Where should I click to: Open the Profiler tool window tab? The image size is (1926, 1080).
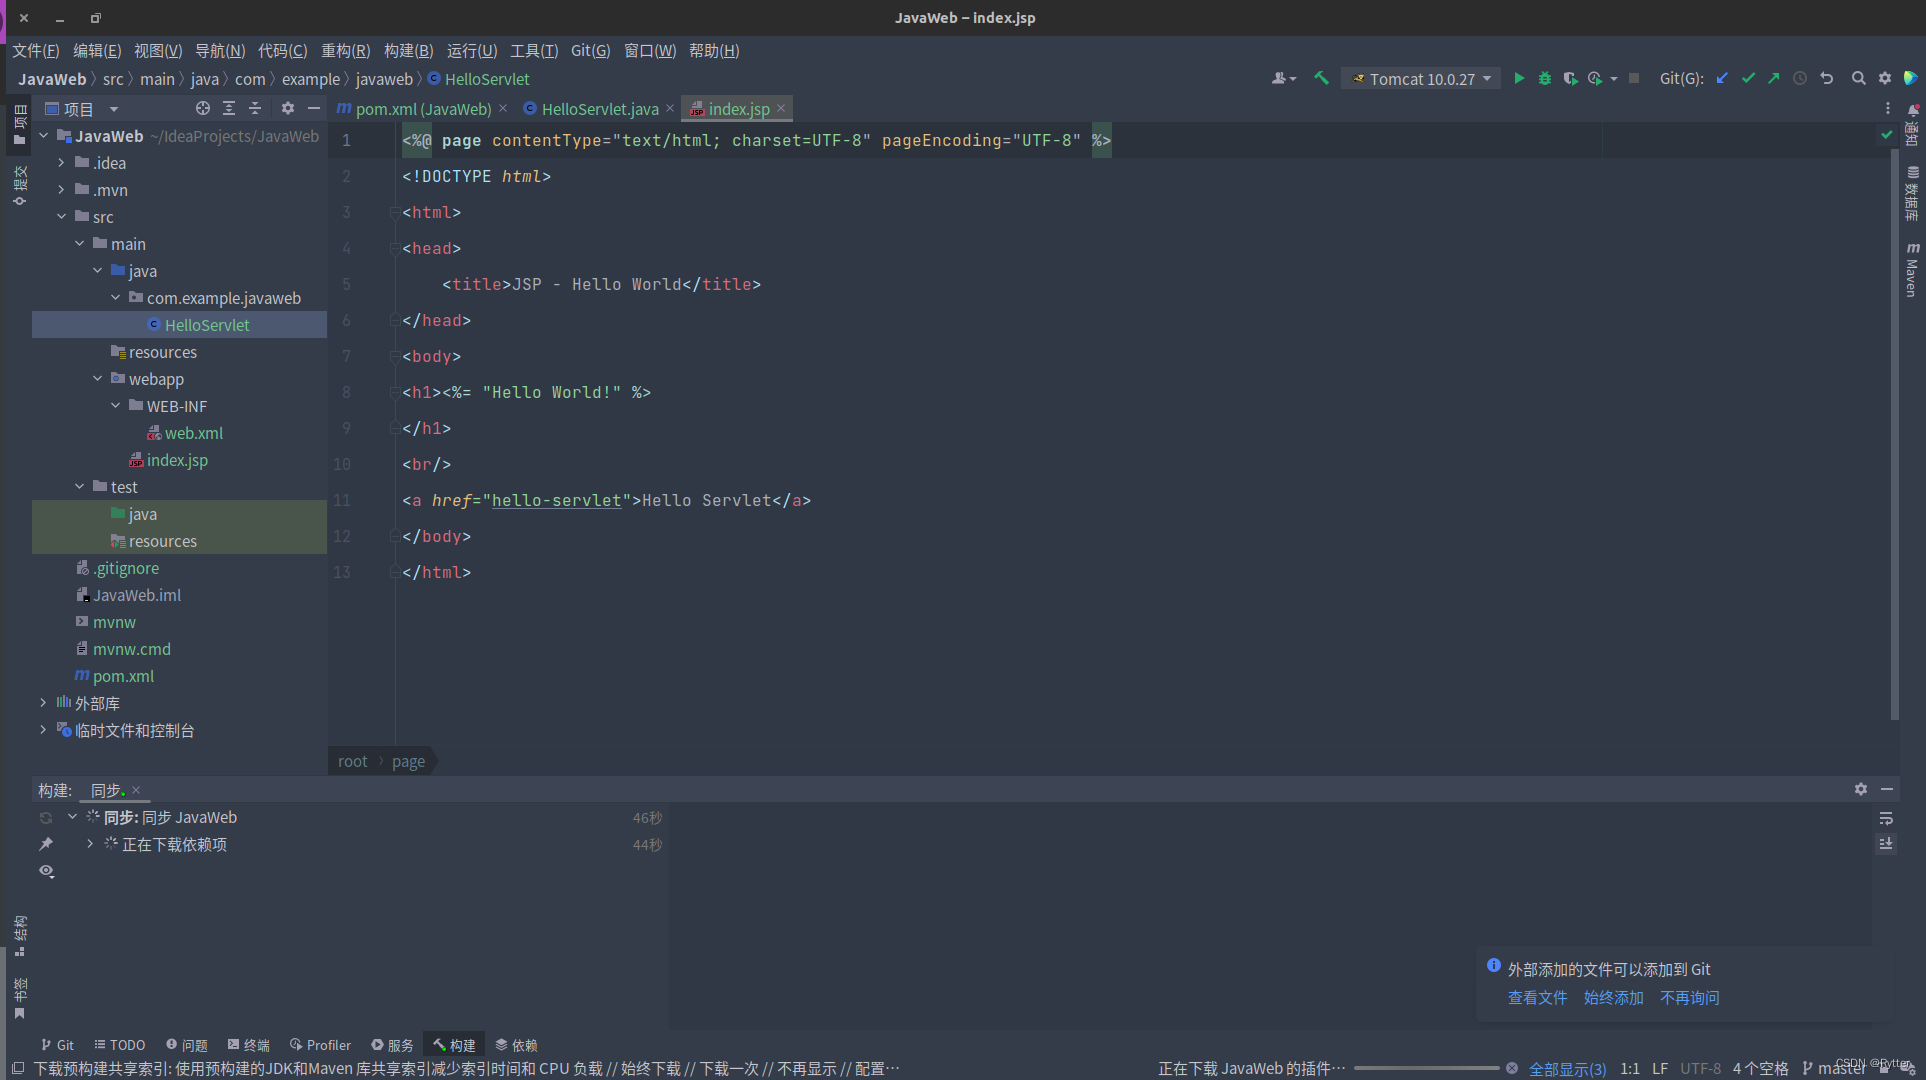(320, 1045)
